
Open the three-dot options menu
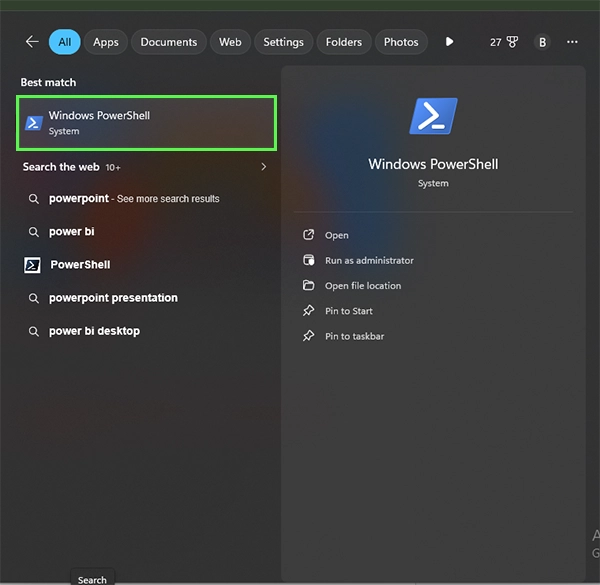[x=572, y=42]
